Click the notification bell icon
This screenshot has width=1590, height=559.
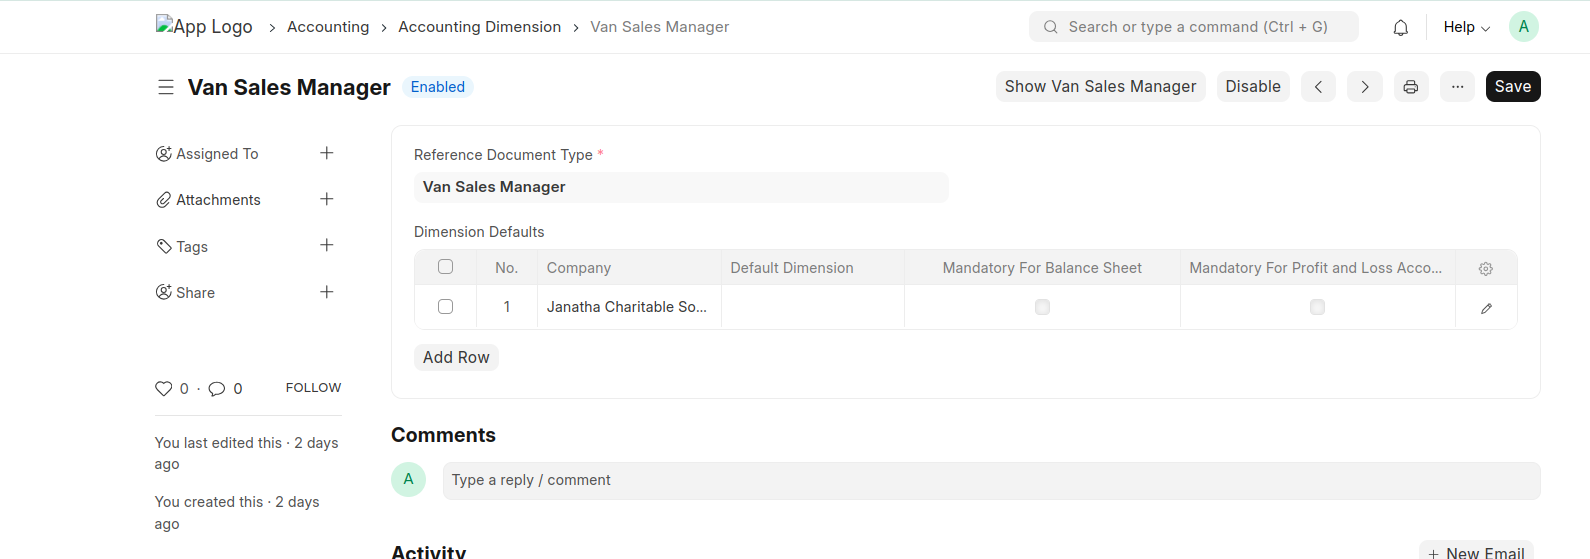[1400, 28]
